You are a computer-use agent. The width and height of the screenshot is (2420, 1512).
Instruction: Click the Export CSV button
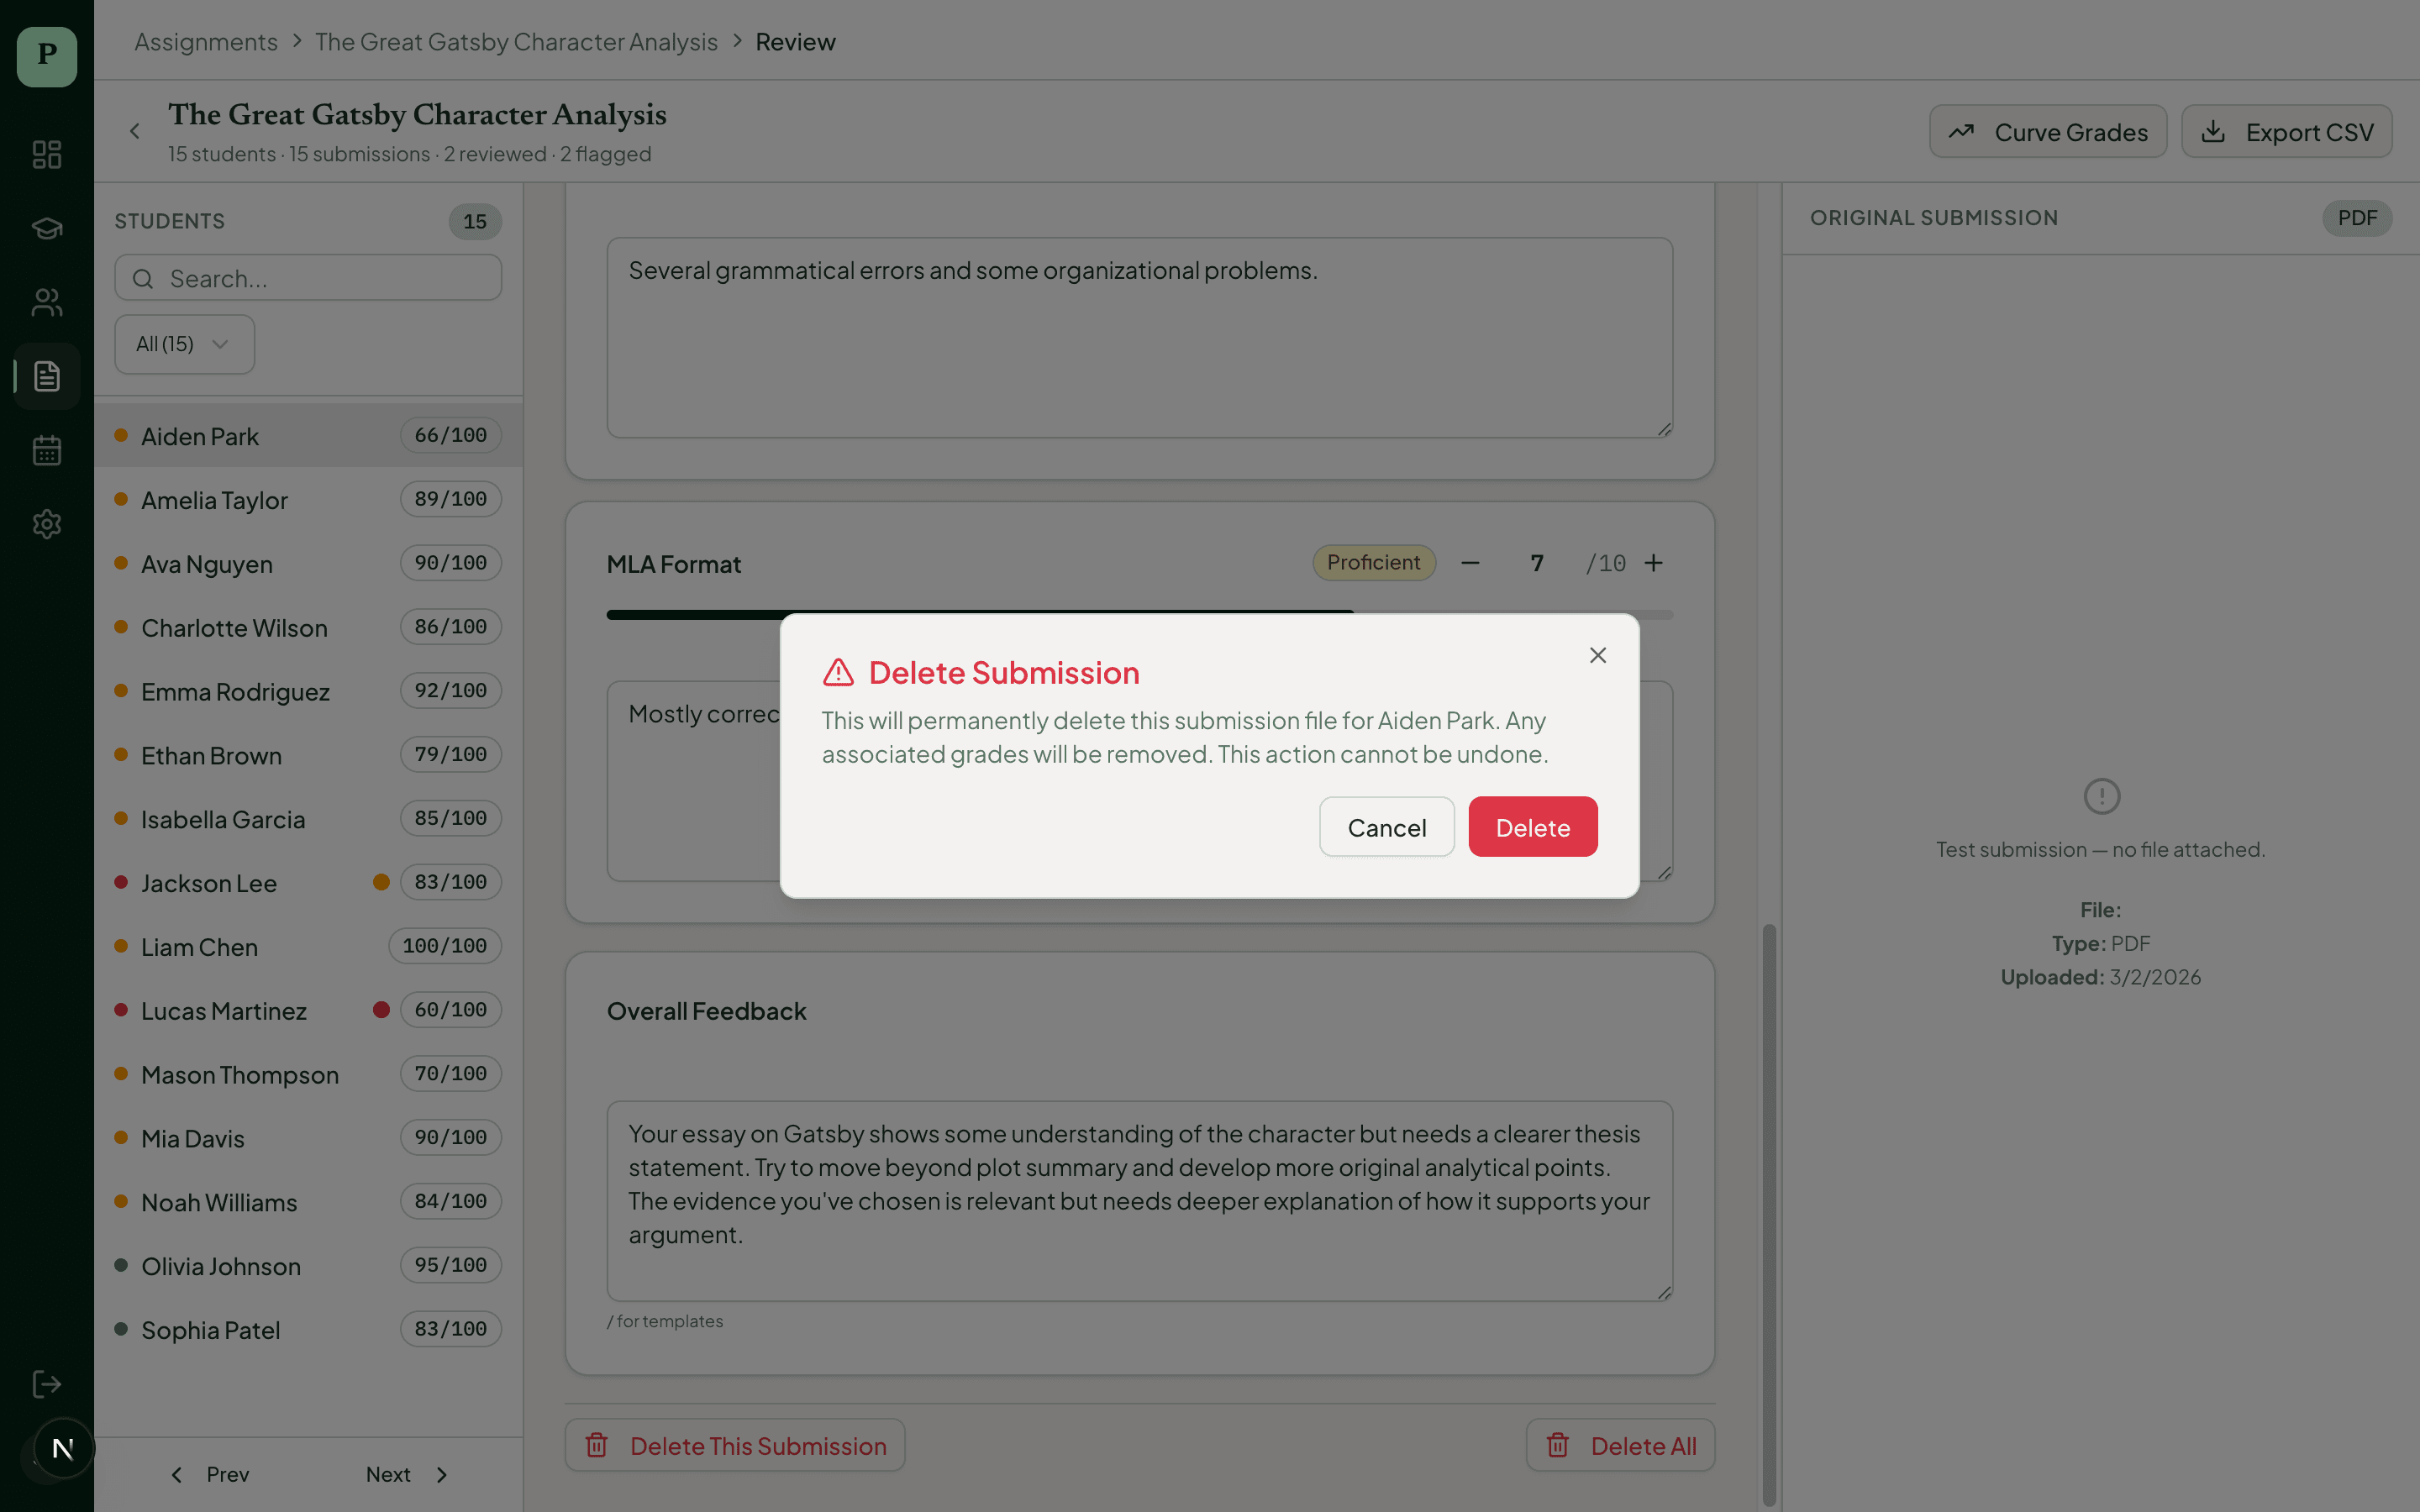pyautogui.click(x=2286, y=132)
